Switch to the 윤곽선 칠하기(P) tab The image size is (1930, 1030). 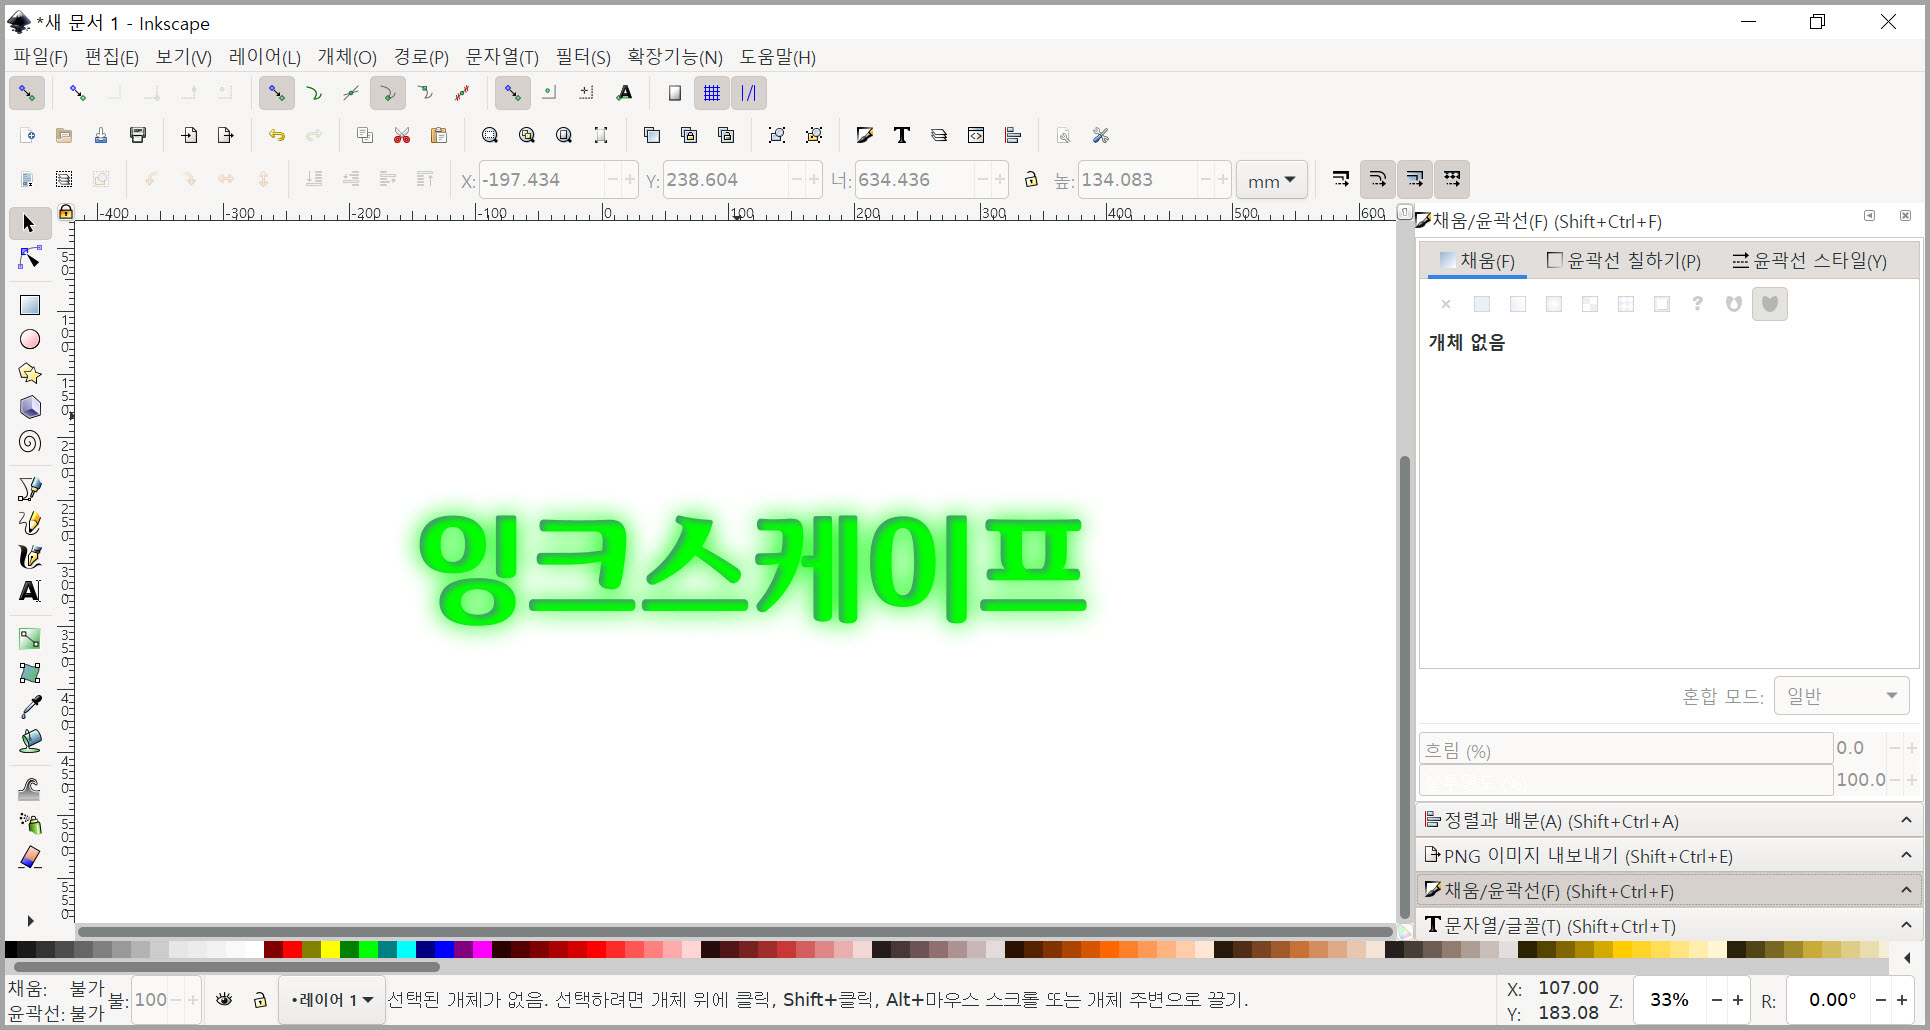1623,261
